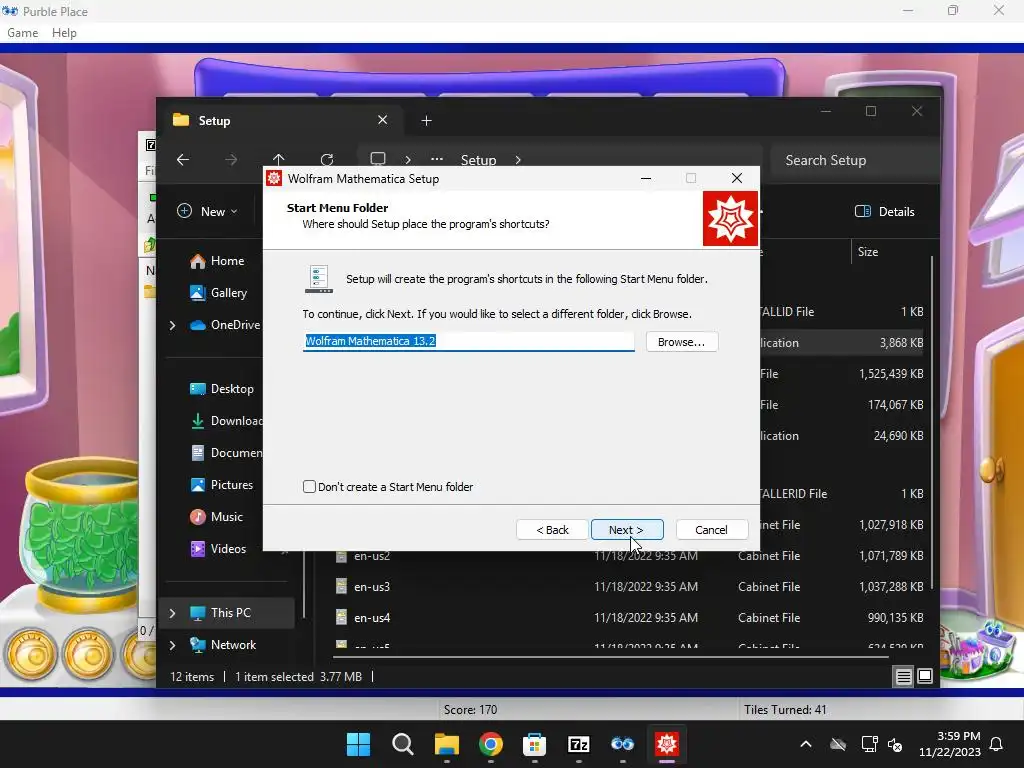Check Don't create a Start Menu folder

(x=310, y=487)
